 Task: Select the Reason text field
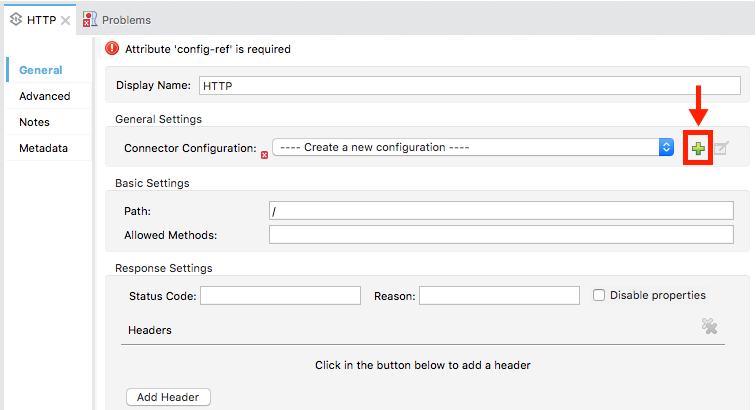499,295
